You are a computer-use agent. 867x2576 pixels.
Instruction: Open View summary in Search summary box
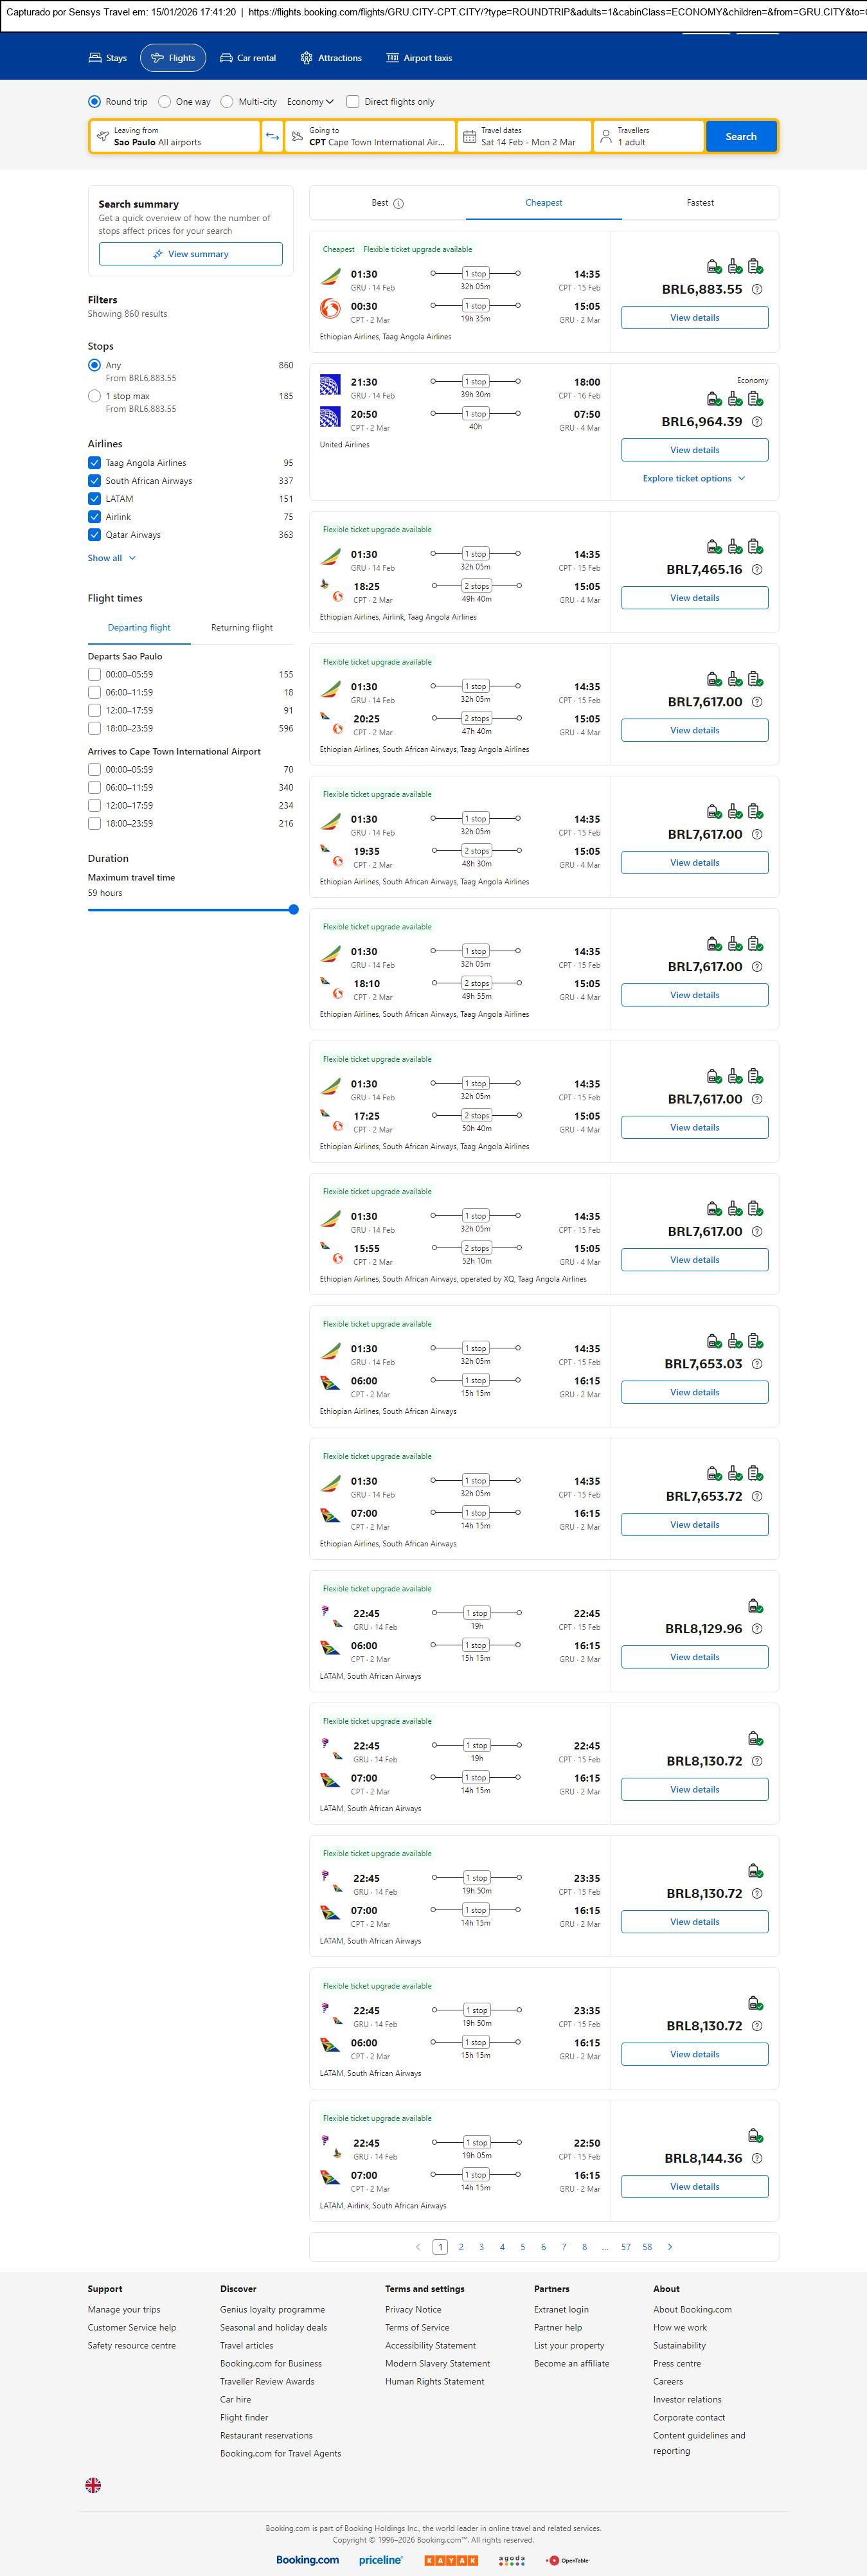coord(190,254)
